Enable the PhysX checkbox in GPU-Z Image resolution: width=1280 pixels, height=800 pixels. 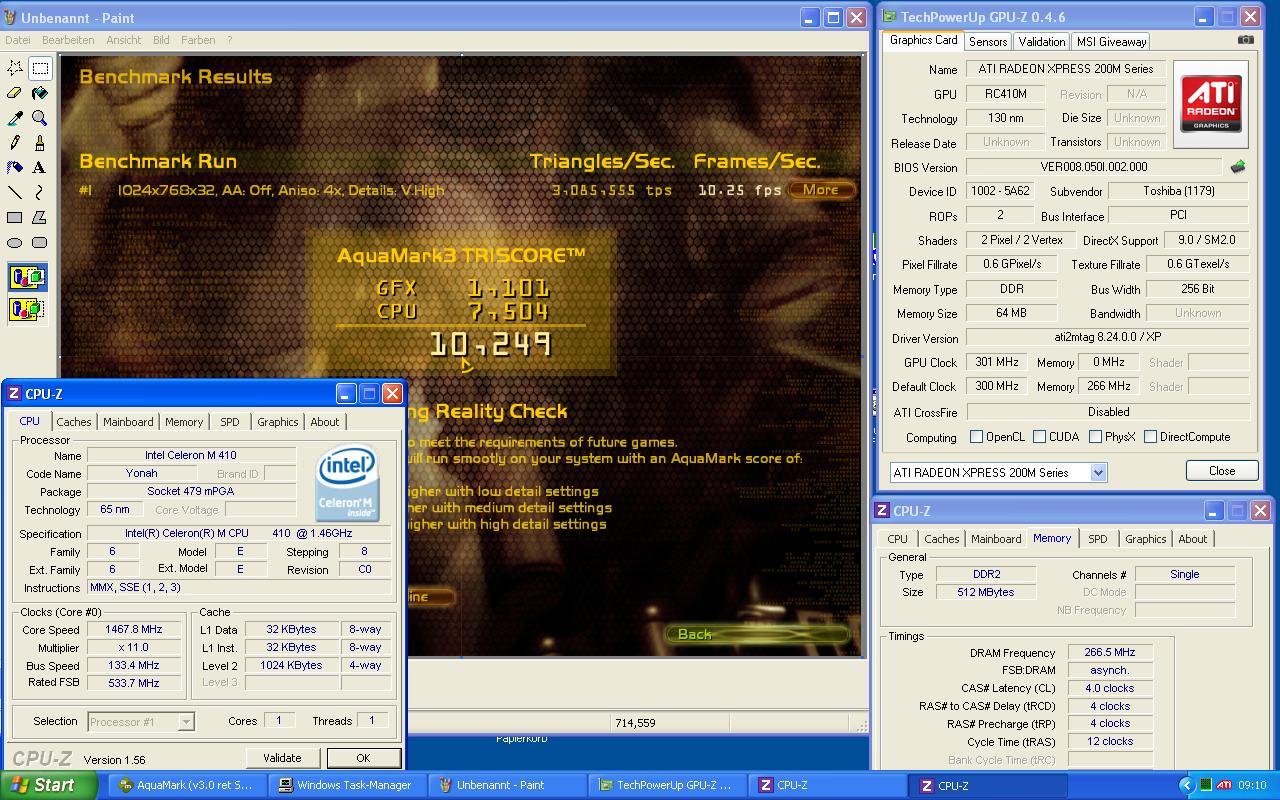pos(1095,437)
